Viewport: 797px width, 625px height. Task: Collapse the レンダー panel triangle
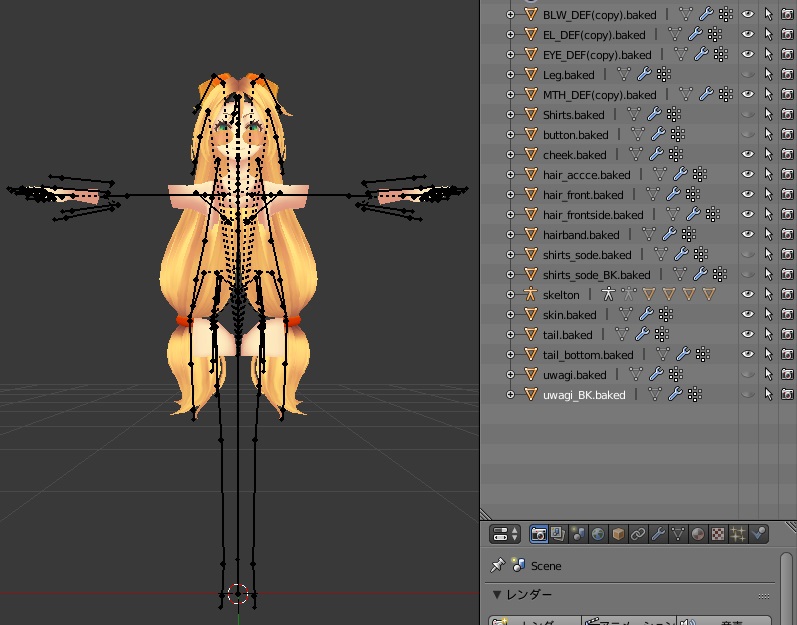[497, 595]
